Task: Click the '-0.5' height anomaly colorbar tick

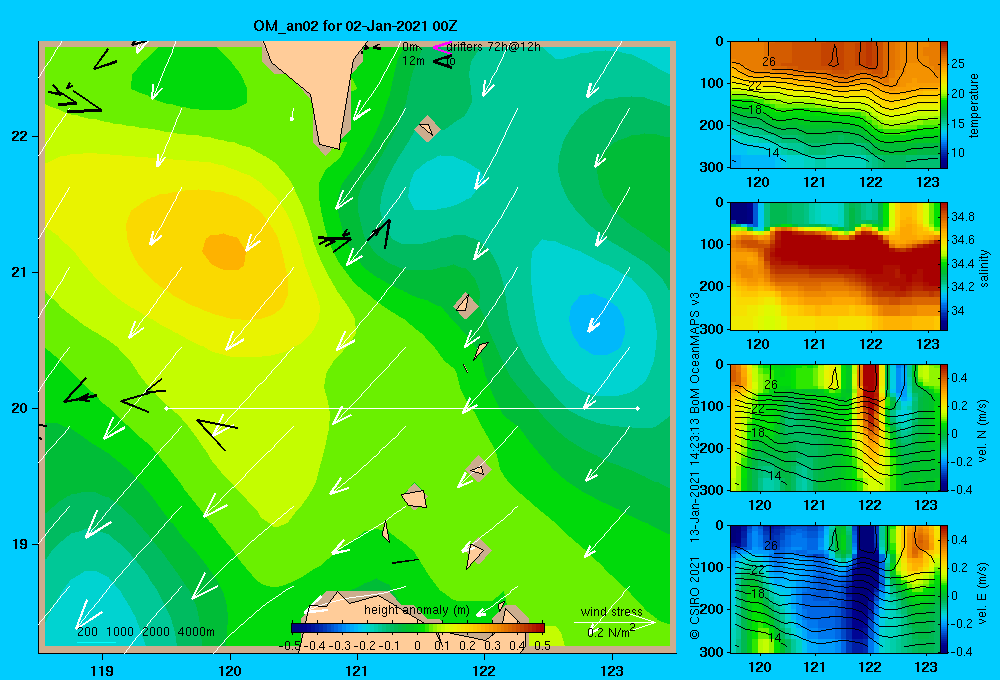Action: (290, 645)
